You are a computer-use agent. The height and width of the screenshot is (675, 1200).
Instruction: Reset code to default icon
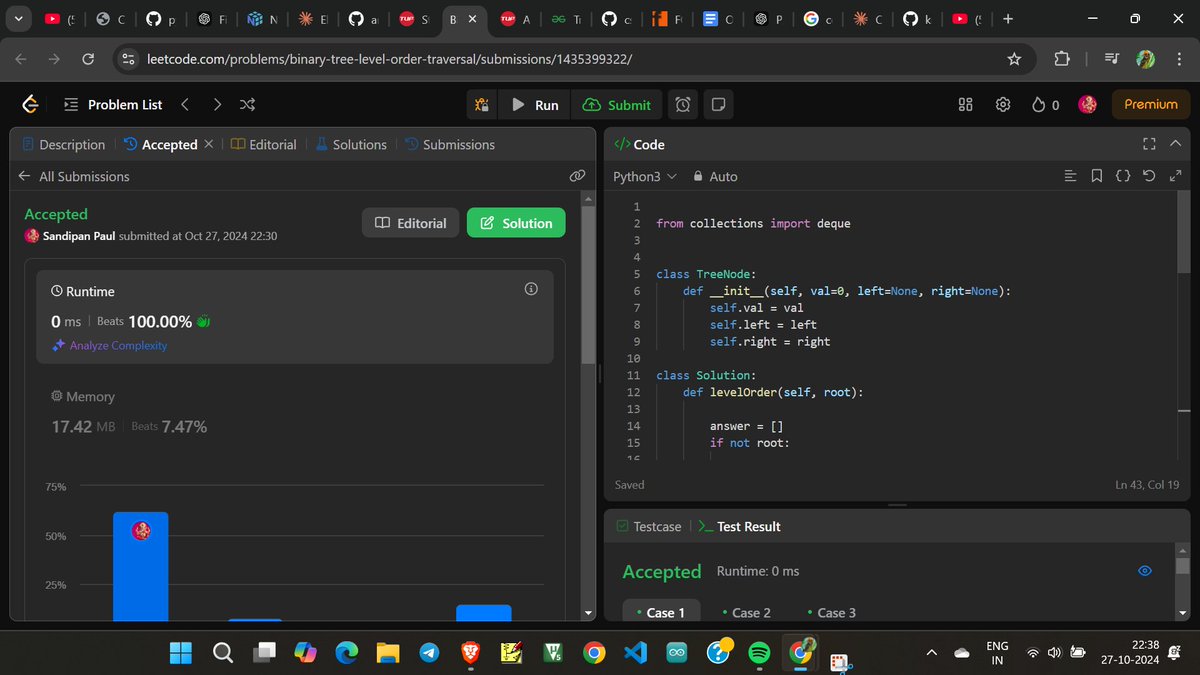[1149, 176]
